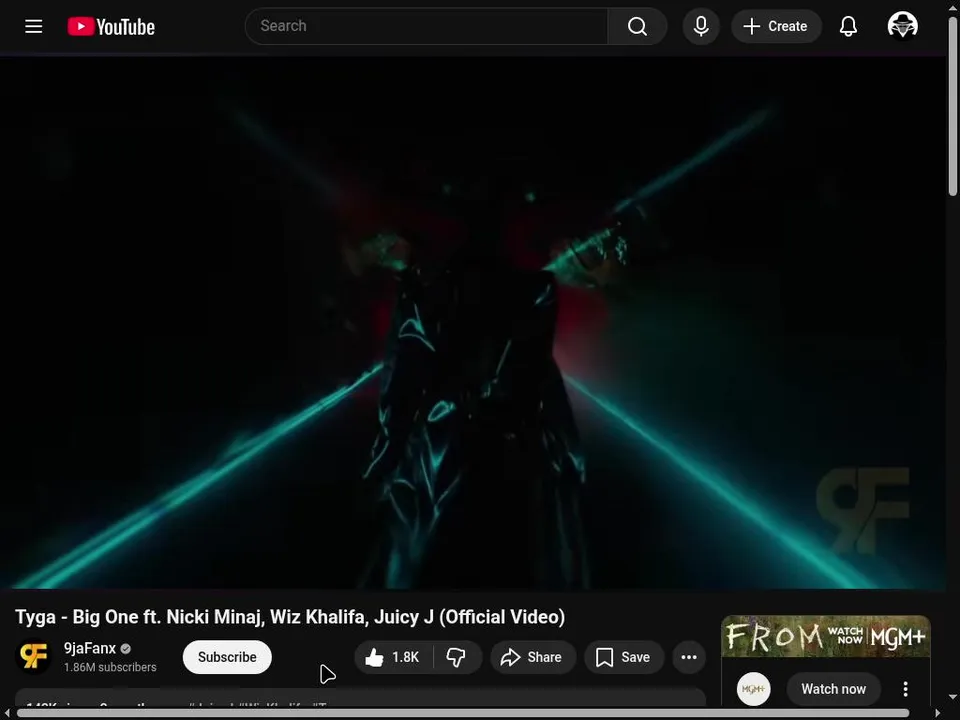Open the 9jaFanx channel avatar
This screenshot has height=720, width=960.
click(33, 656)
